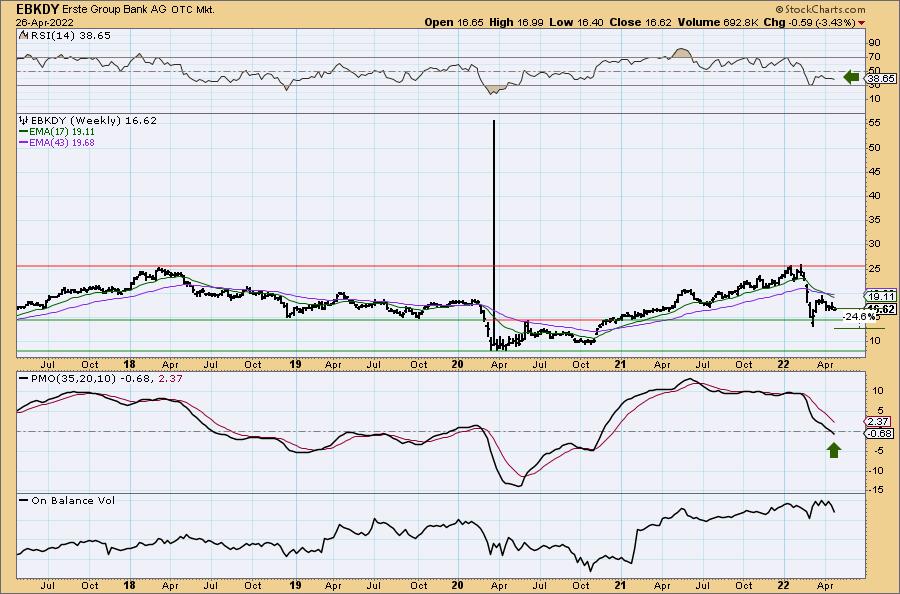Click the Open 16.65 value

click(x=455, y=22)
